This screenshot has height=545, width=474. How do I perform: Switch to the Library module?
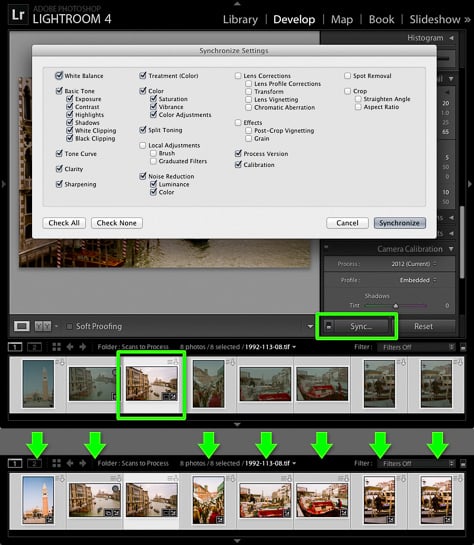click(x=240, y=20)
